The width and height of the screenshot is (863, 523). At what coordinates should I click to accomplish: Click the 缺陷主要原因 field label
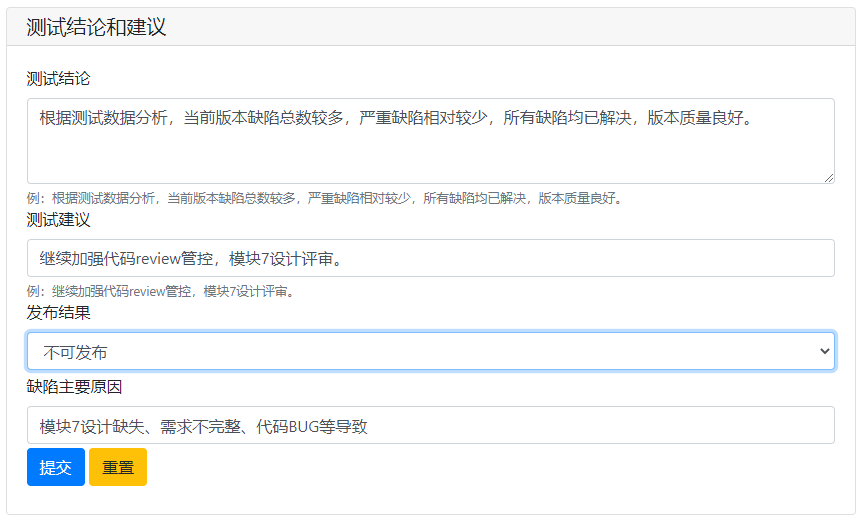(74, 386)
